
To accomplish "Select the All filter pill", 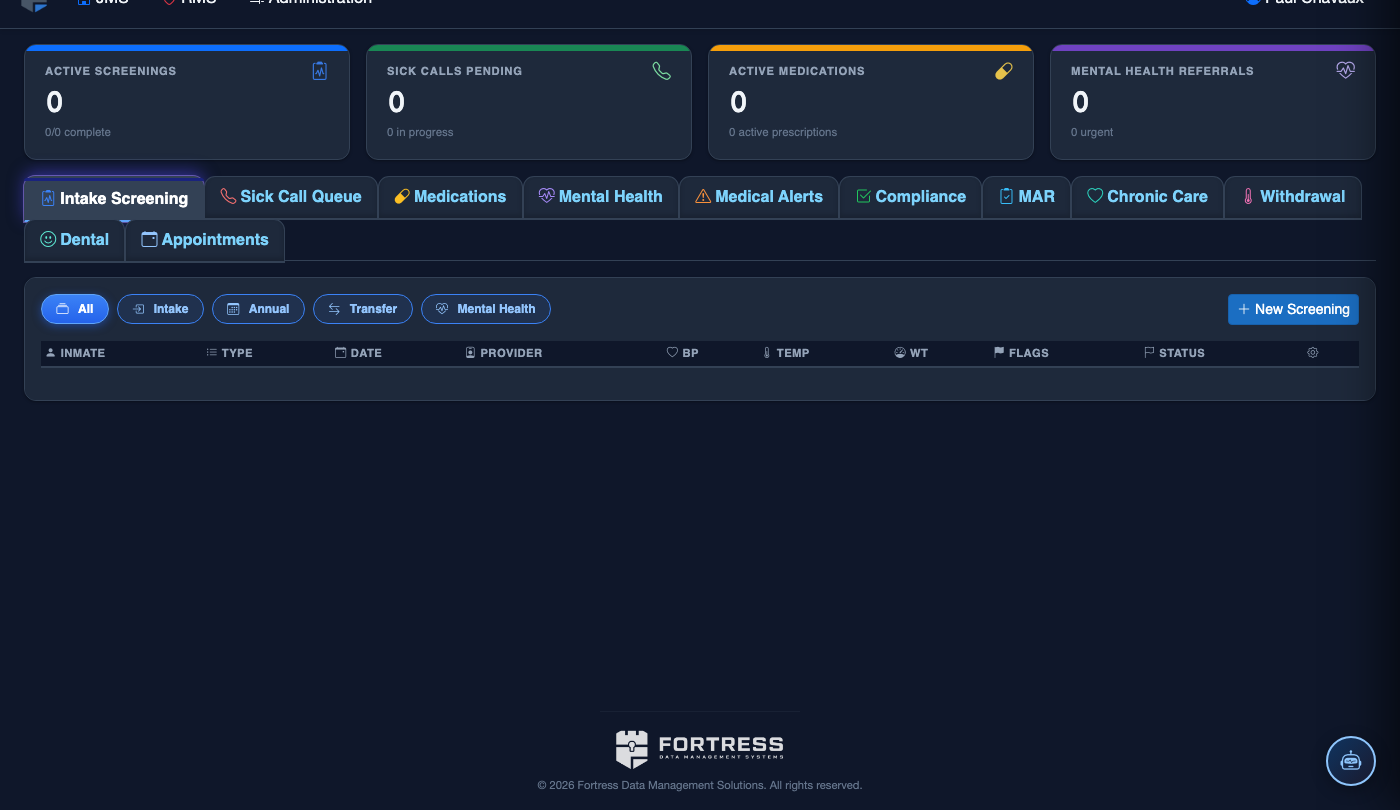I will point(75,309).
